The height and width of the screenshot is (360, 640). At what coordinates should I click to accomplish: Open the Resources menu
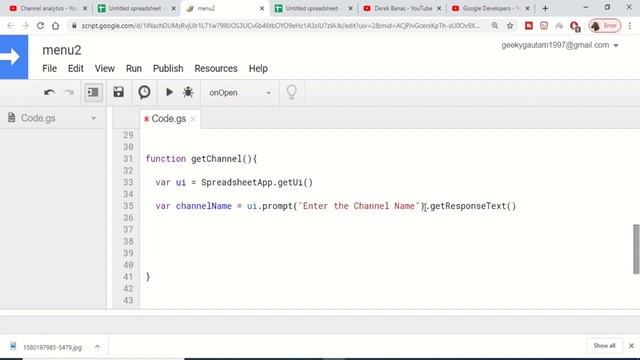pyautogui.click(x=216, y=69)
